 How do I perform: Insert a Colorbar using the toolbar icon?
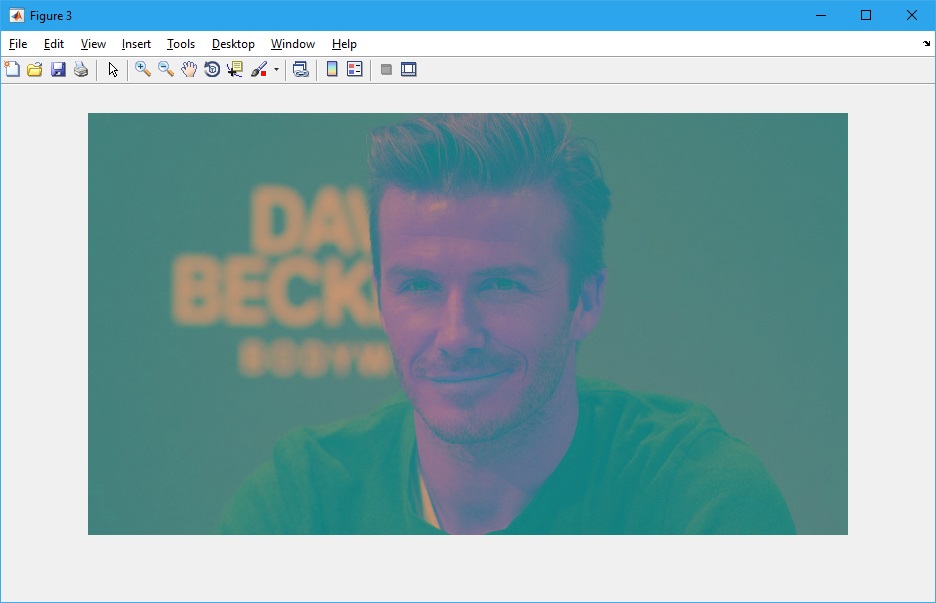tap(332, 70)
